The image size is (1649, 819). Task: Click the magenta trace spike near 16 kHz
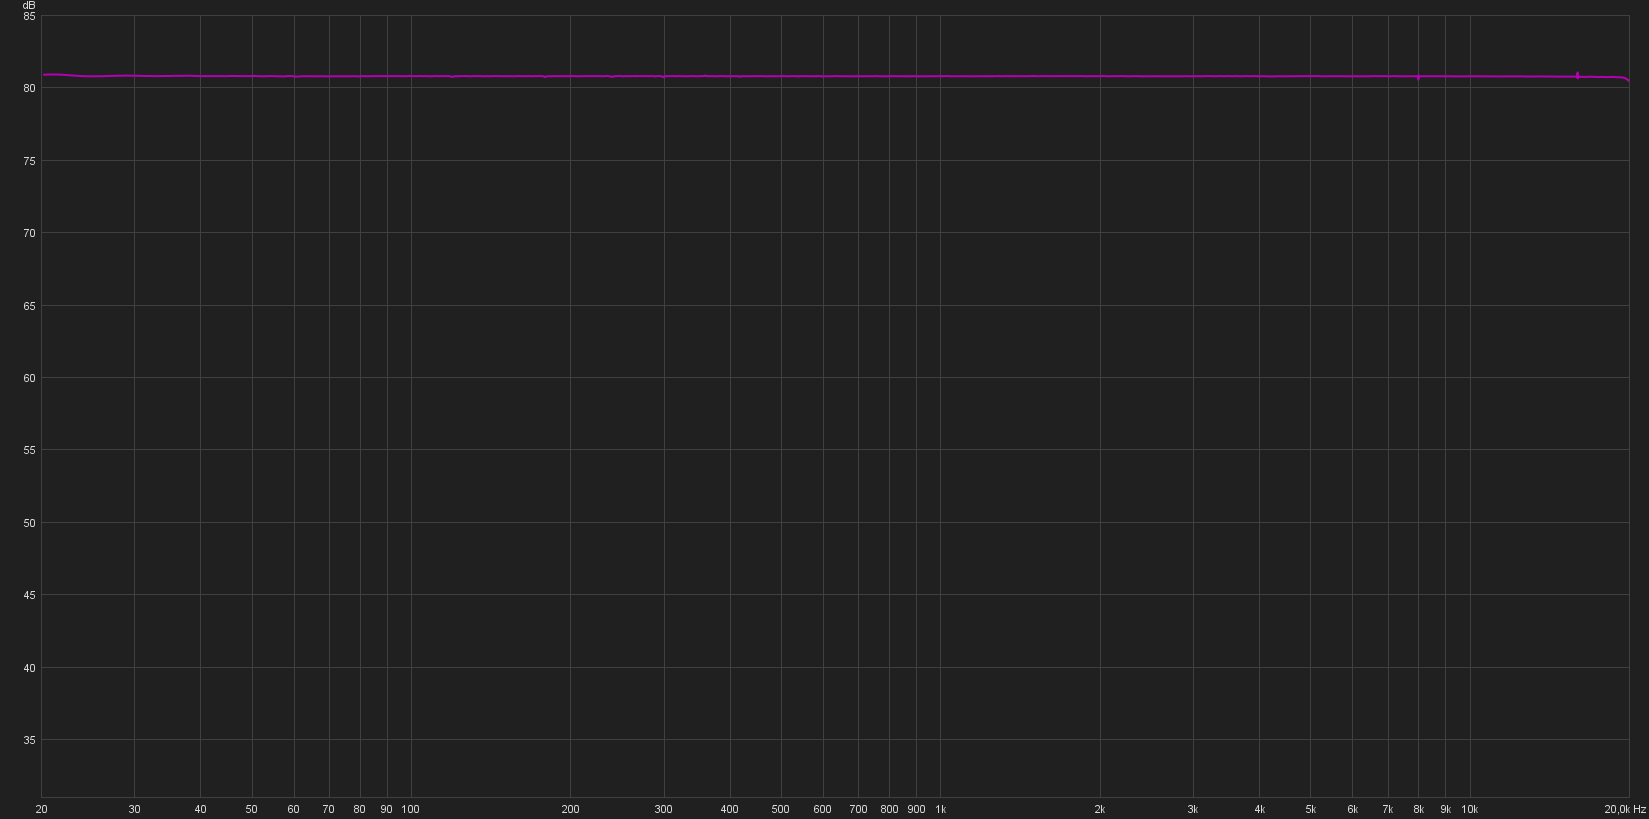pos(1577,75)
